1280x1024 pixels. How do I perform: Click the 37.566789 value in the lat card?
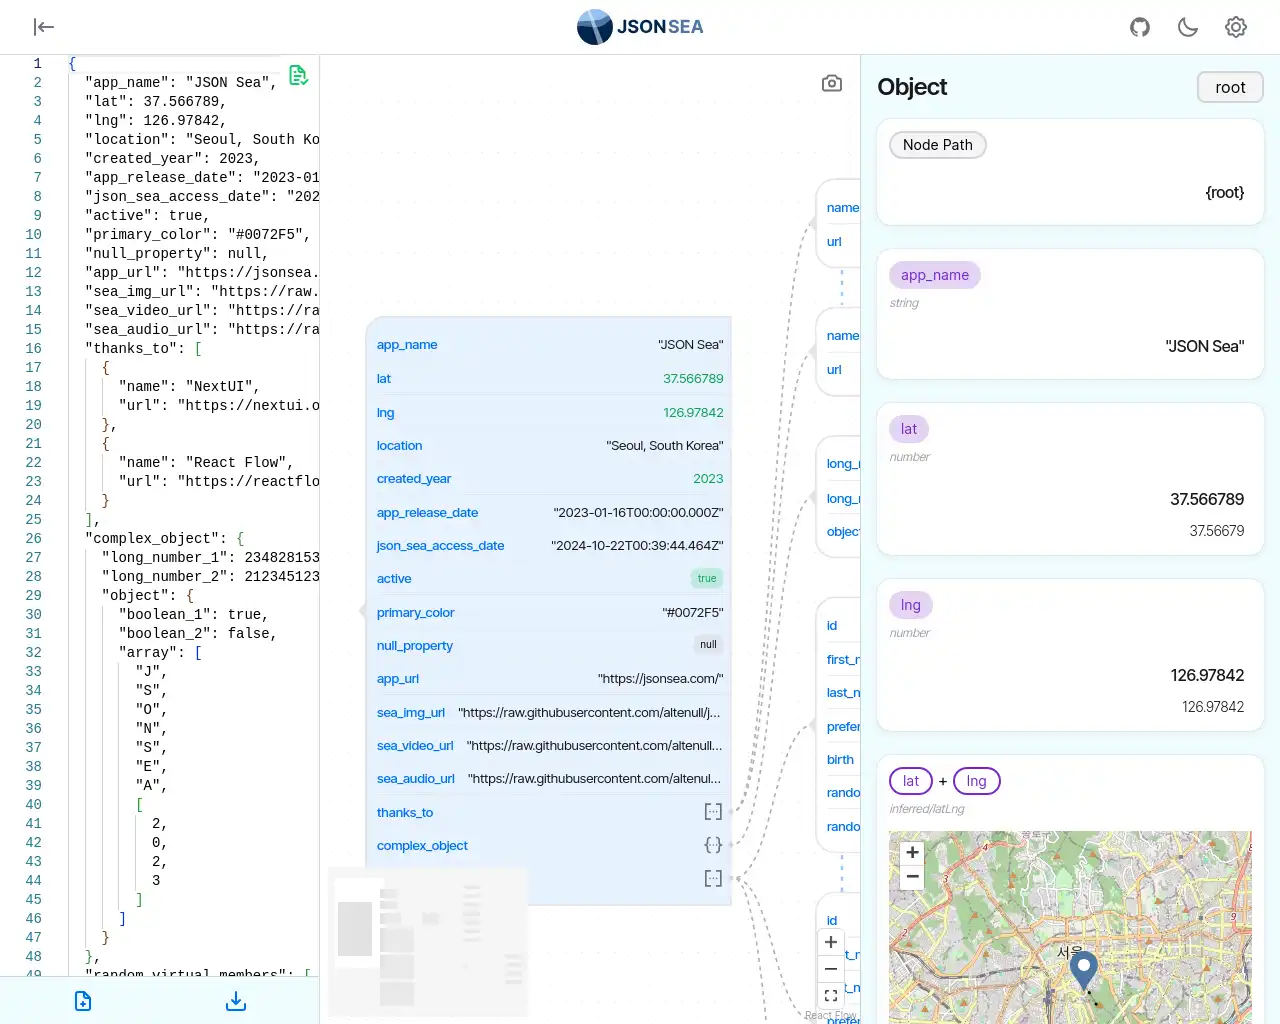point(1207,499)
